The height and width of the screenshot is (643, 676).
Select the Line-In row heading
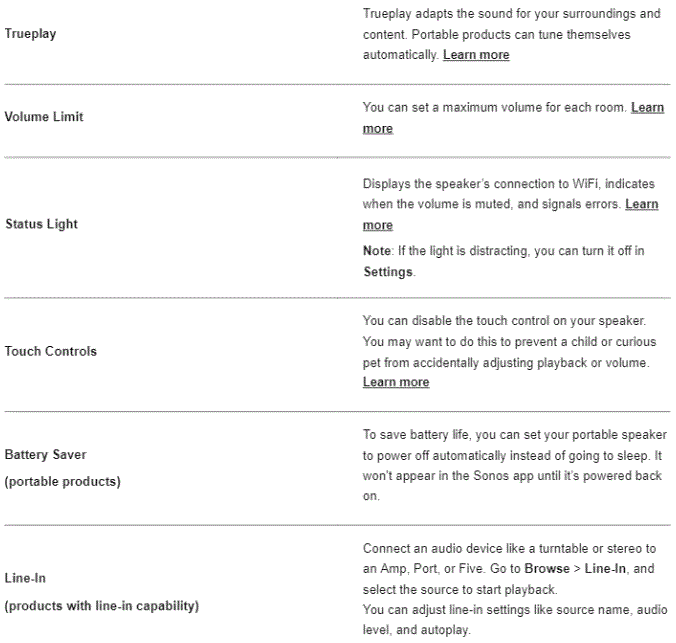pyautogui.click(x=25, y=578)
